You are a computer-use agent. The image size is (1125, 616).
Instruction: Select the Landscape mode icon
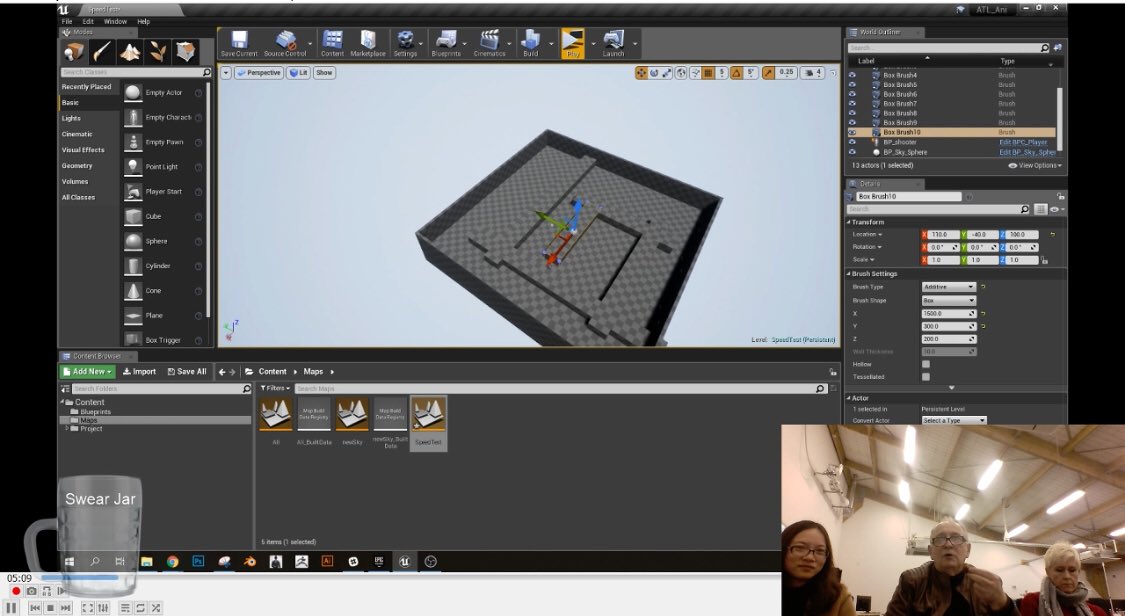coord(130,52)
